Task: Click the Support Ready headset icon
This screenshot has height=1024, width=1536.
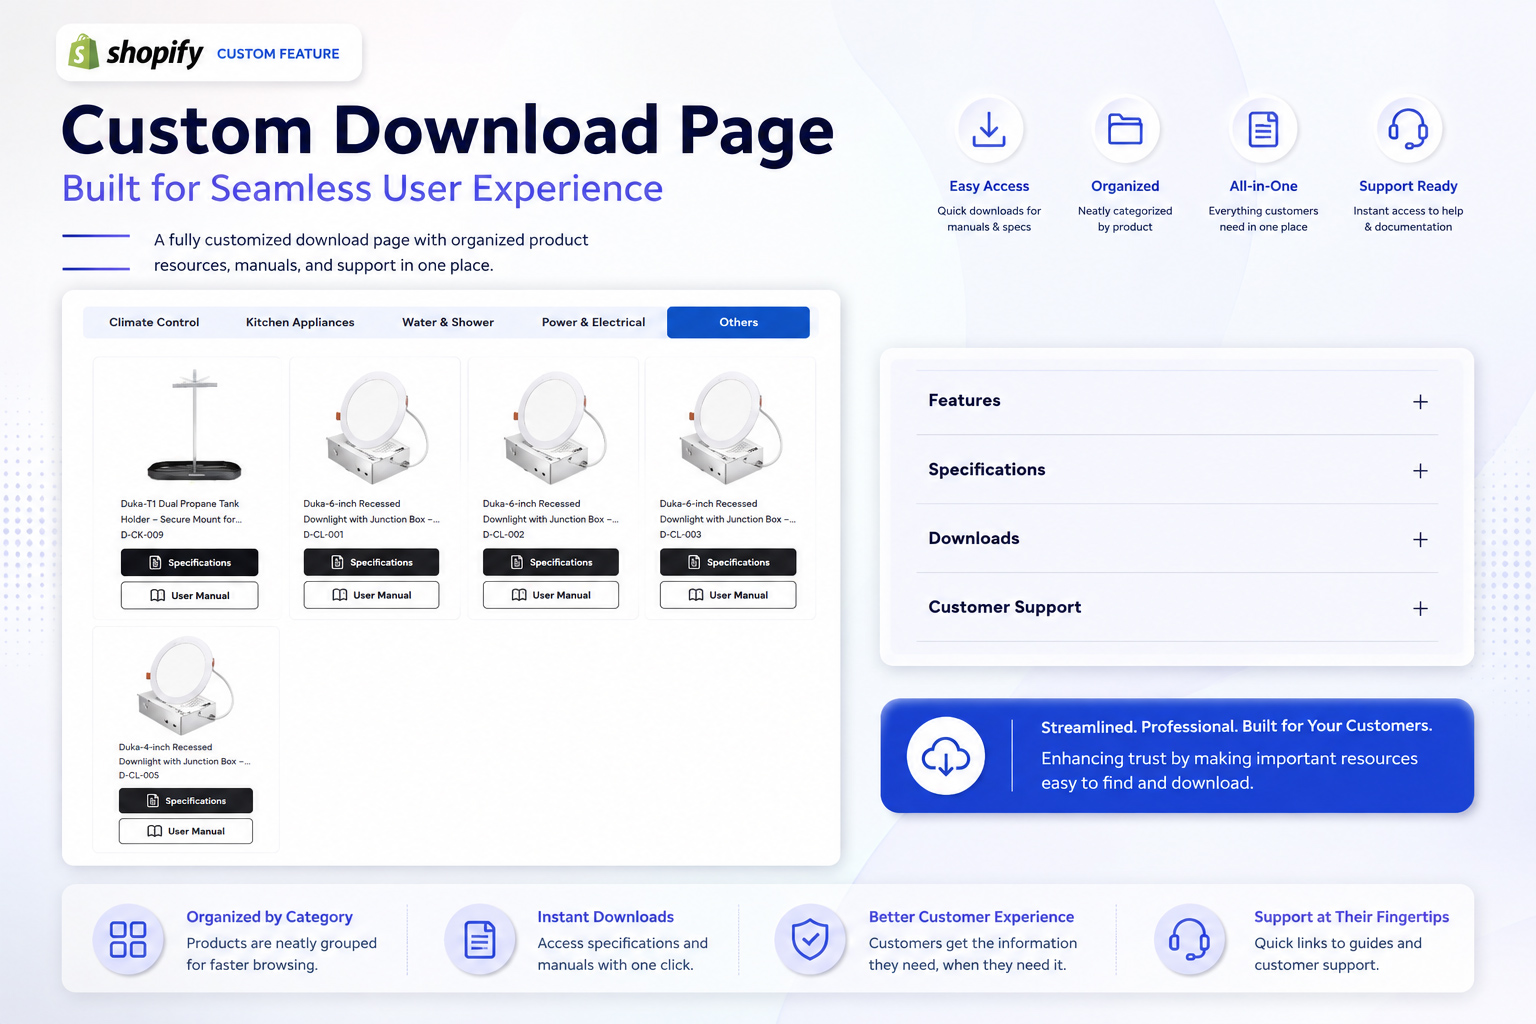Action: click(x=1408, y=129)
